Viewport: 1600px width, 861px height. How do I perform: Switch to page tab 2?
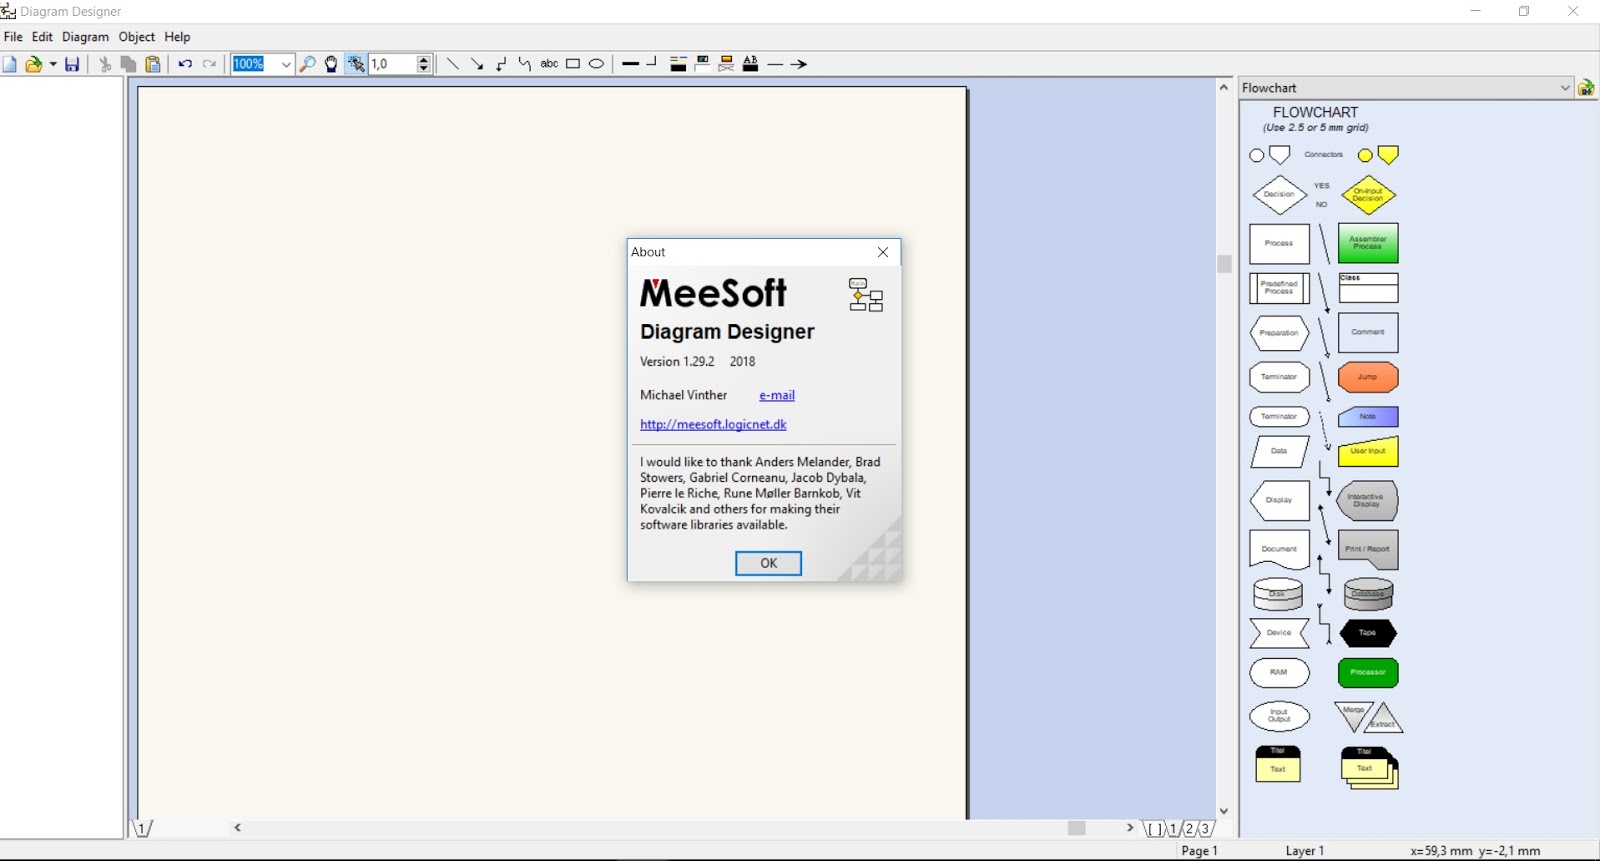coord(1189,829)
